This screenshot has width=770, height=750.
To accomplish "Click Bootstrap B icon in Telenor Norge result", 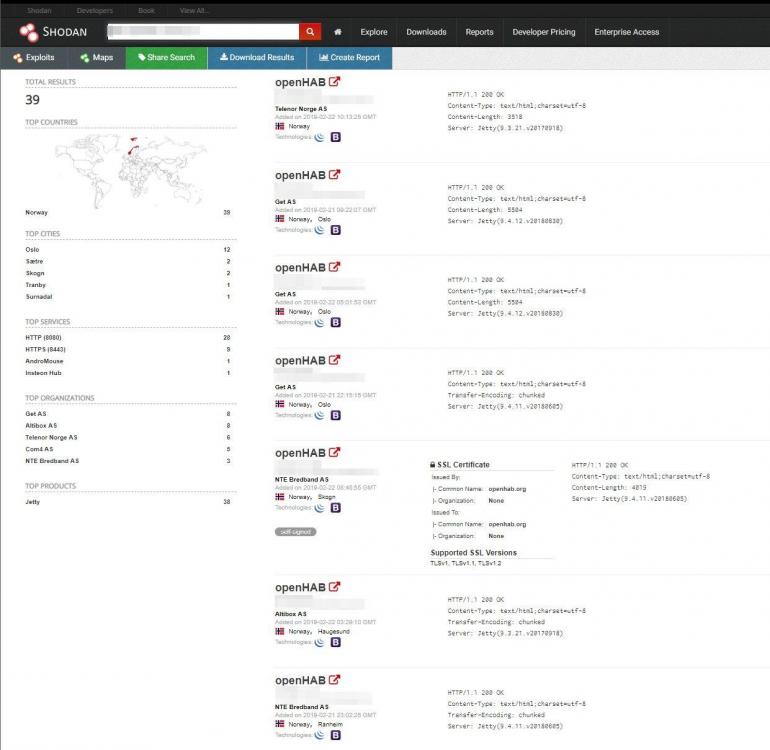I will (x=335, y=137).
